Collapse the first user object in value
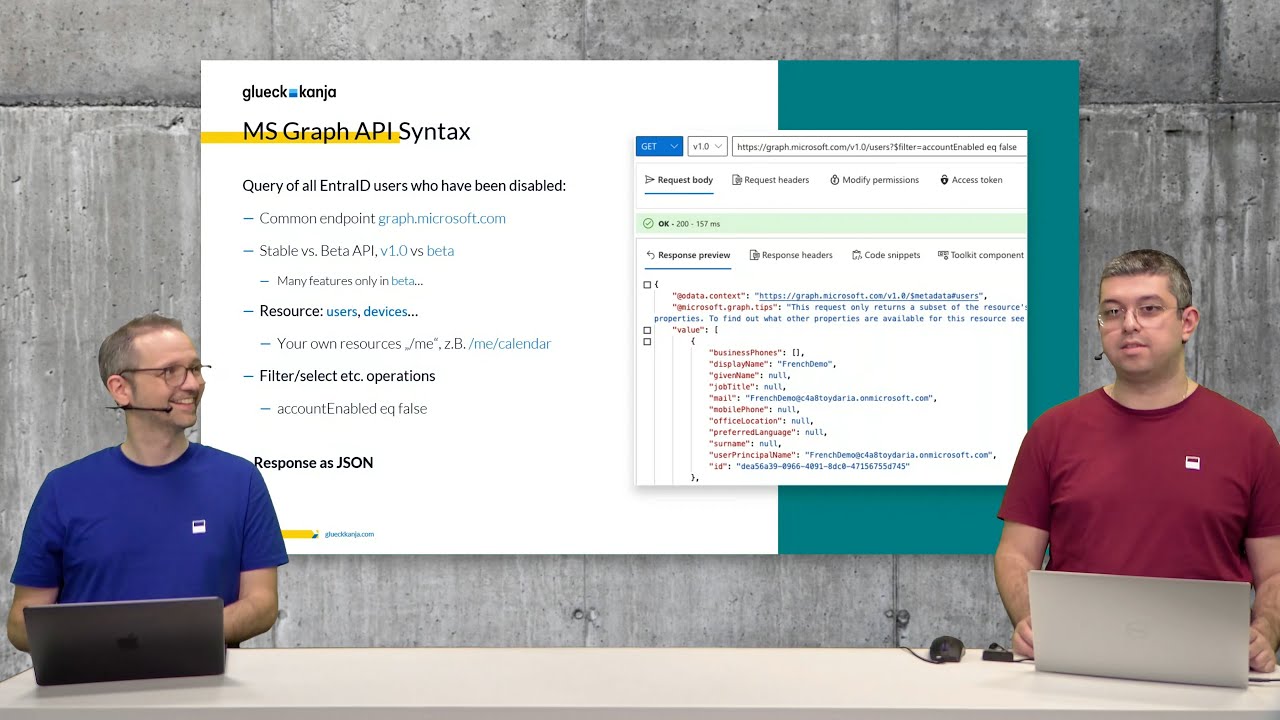Image resolution: width=1280 pixels, height=720 pixels. click(x=647, y=342)
